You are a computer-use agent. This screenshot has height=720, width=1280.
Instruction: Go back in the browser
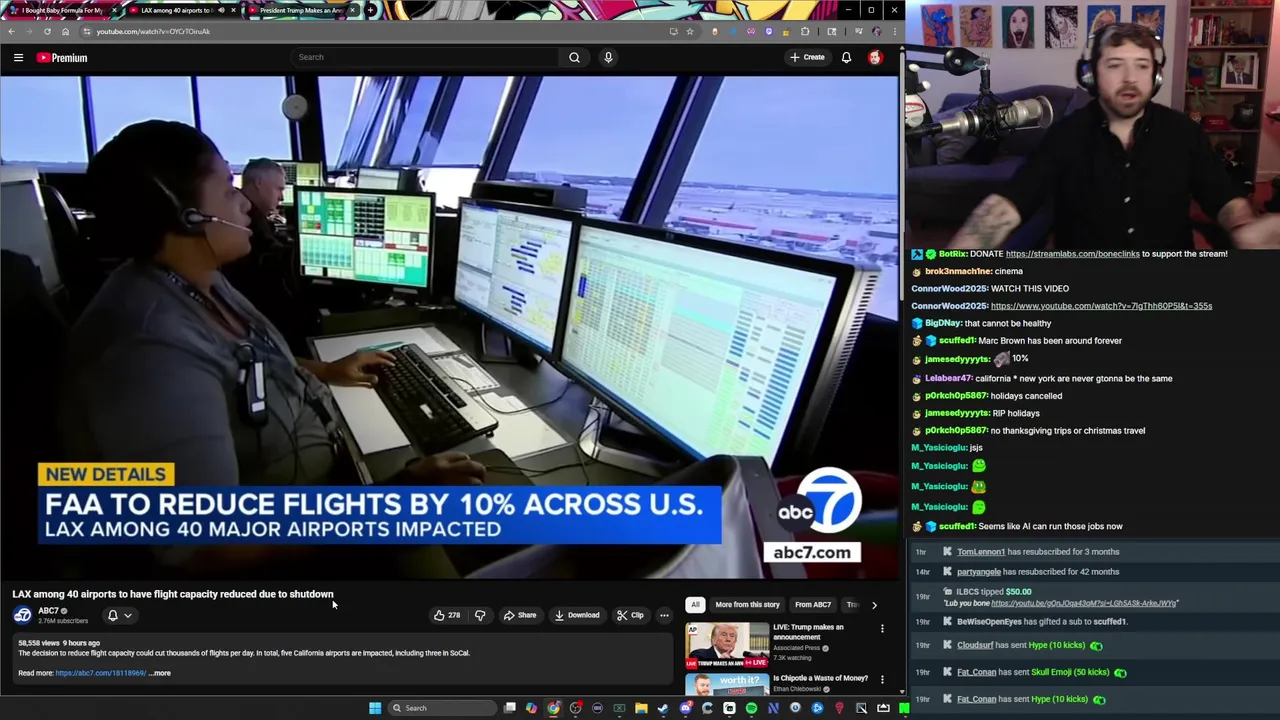[x=11, y=31]
